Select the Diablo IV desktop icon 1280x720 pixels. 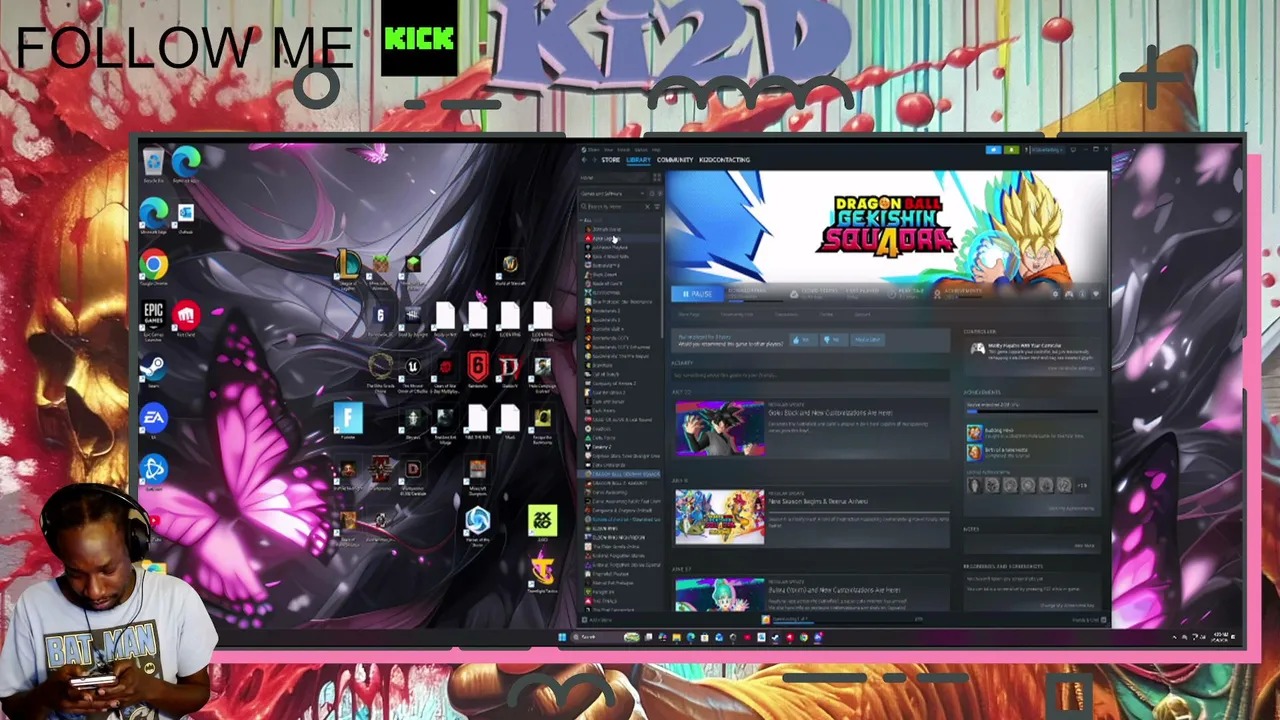(510, 369)
